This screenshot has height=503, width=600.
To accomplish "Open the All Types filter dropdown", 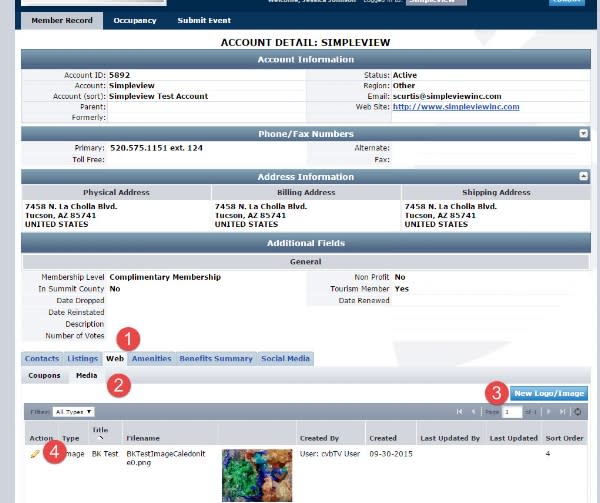I will pyautogui.click(x=73, y=412).
